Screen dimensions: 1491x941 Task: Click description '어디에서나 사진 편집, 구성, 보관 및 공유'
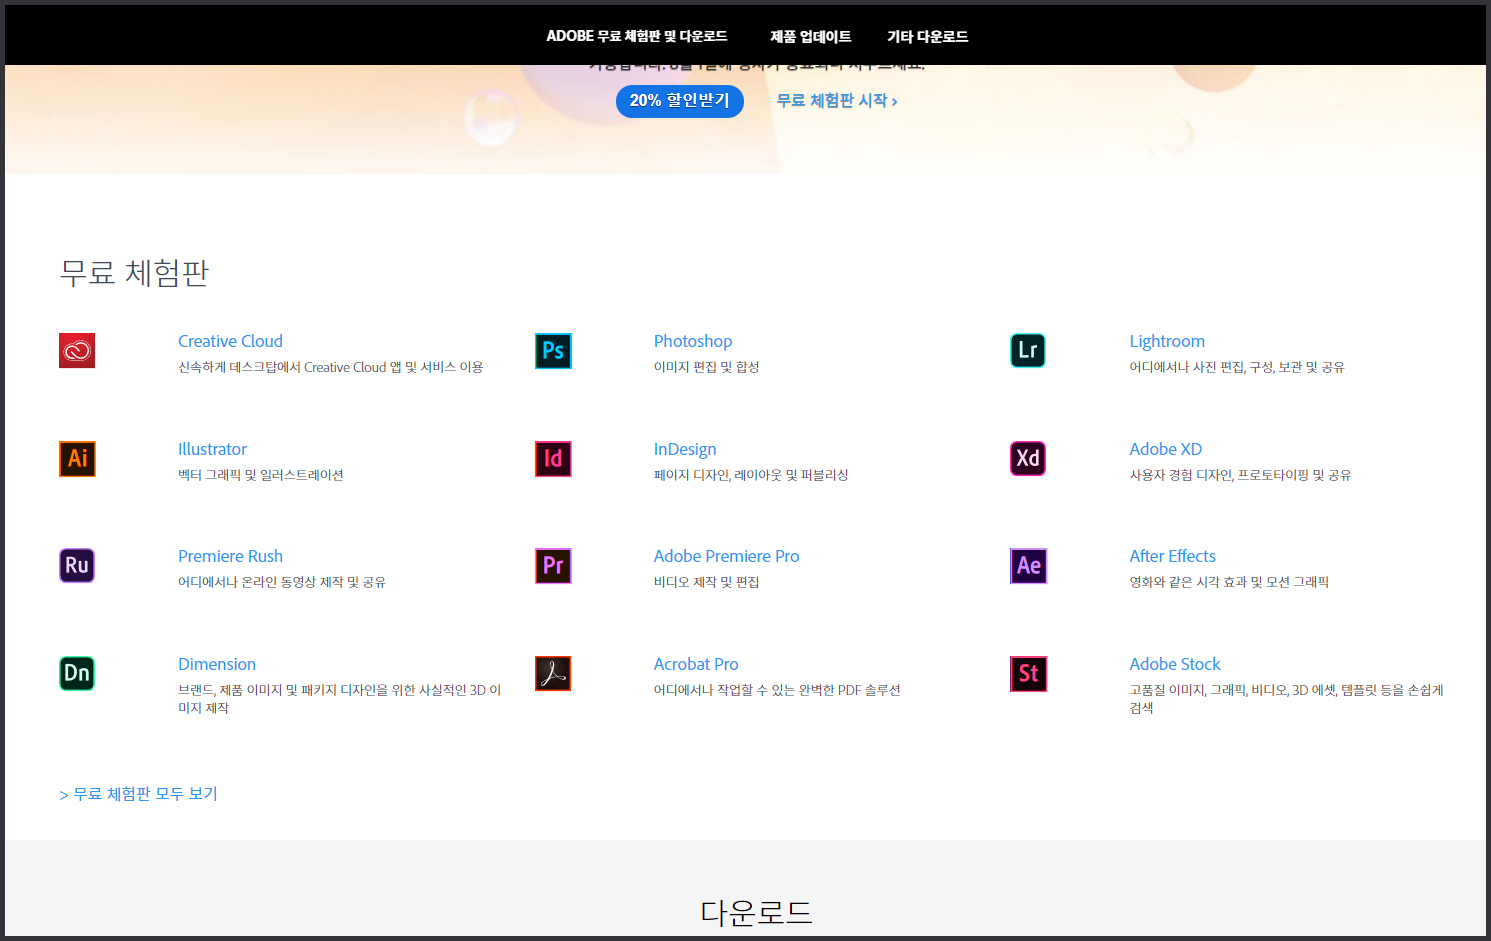click(x=1237, y=367)
